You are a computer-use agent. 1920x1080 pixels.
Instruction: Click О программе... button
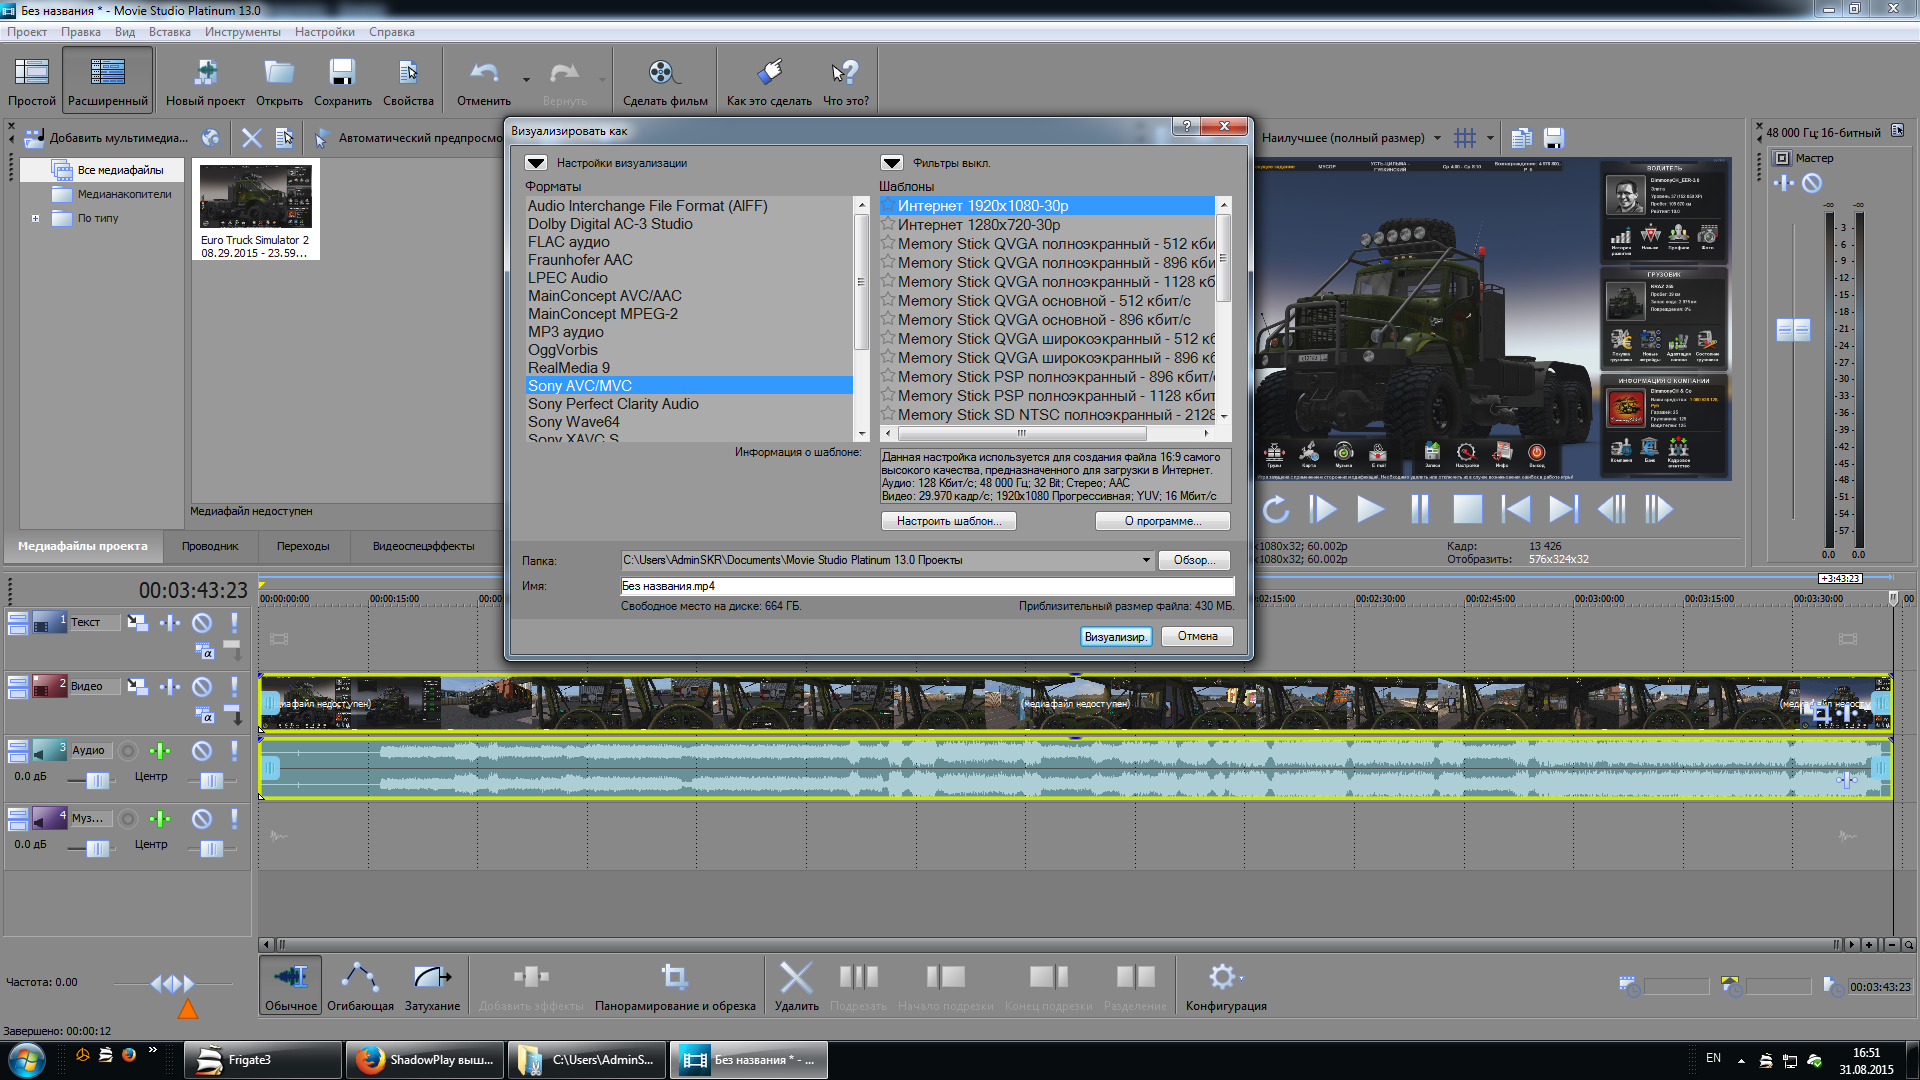tap(1162, 521)
